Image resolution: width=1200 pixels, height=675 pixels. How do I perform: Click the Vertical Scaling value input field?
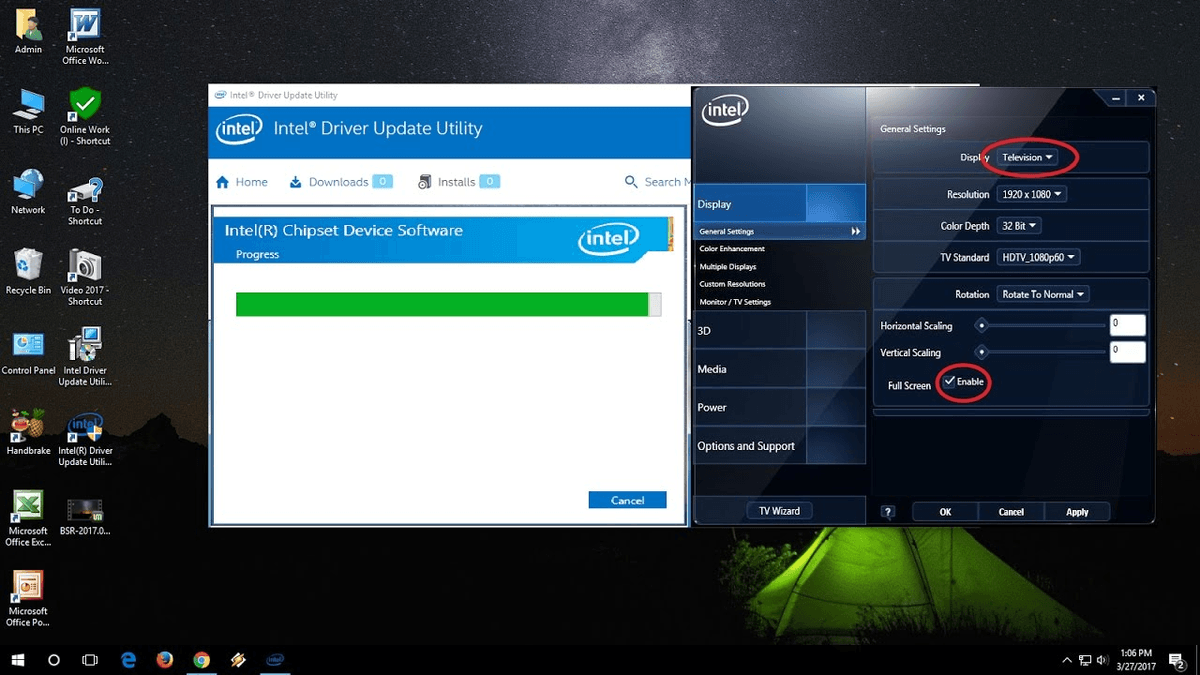point(1126,351)
